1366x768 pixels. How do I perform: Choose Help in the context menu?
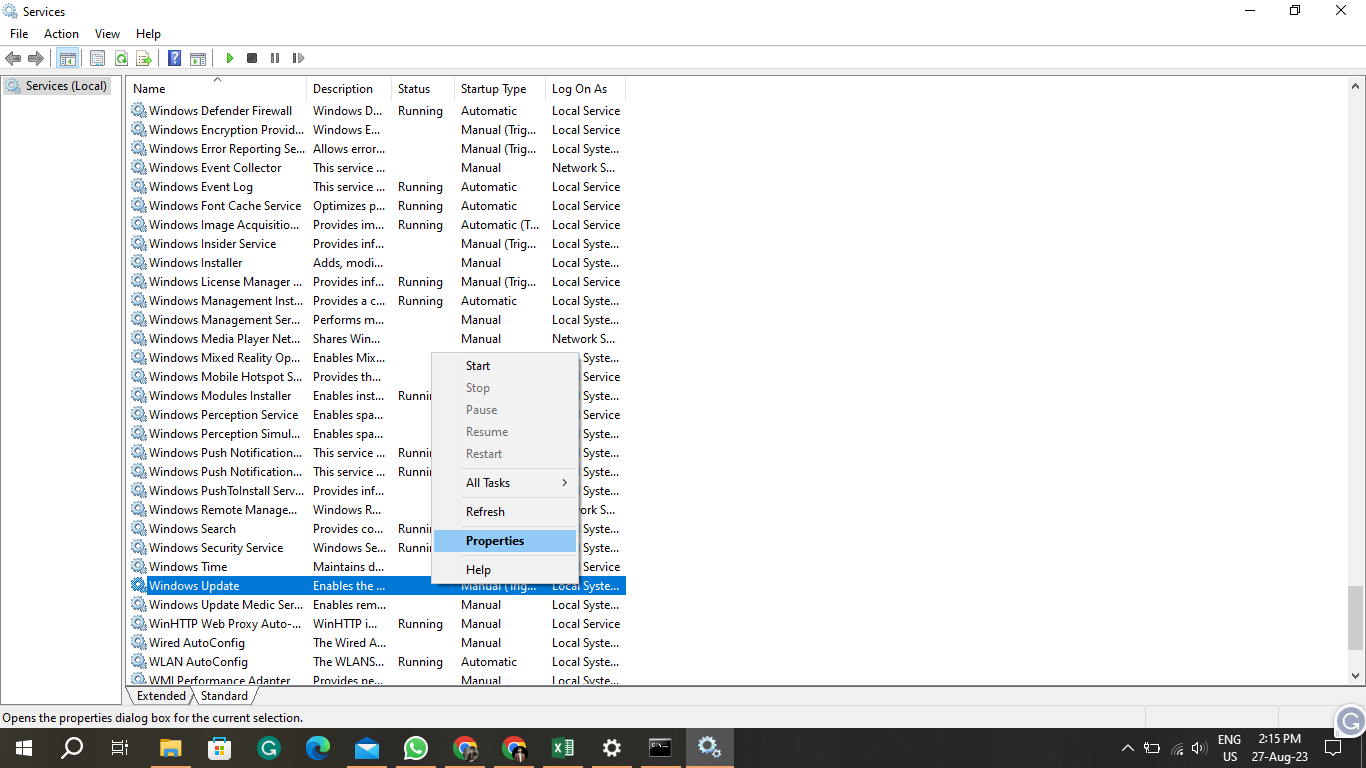point(505,570)
